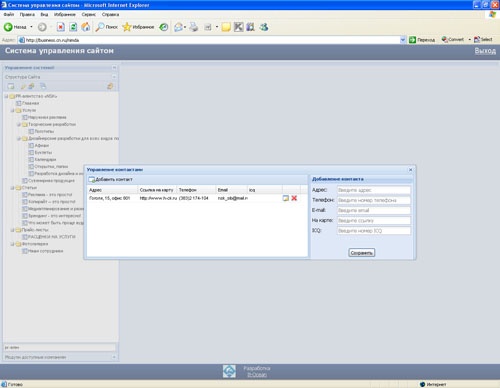
Task: Collapse the Управление системой panel
Action: click(114, 68)
